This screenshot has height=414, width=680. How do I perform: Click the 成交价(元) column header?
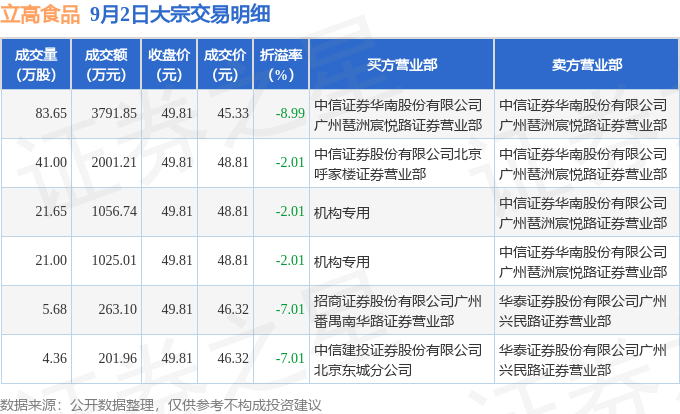225,65
